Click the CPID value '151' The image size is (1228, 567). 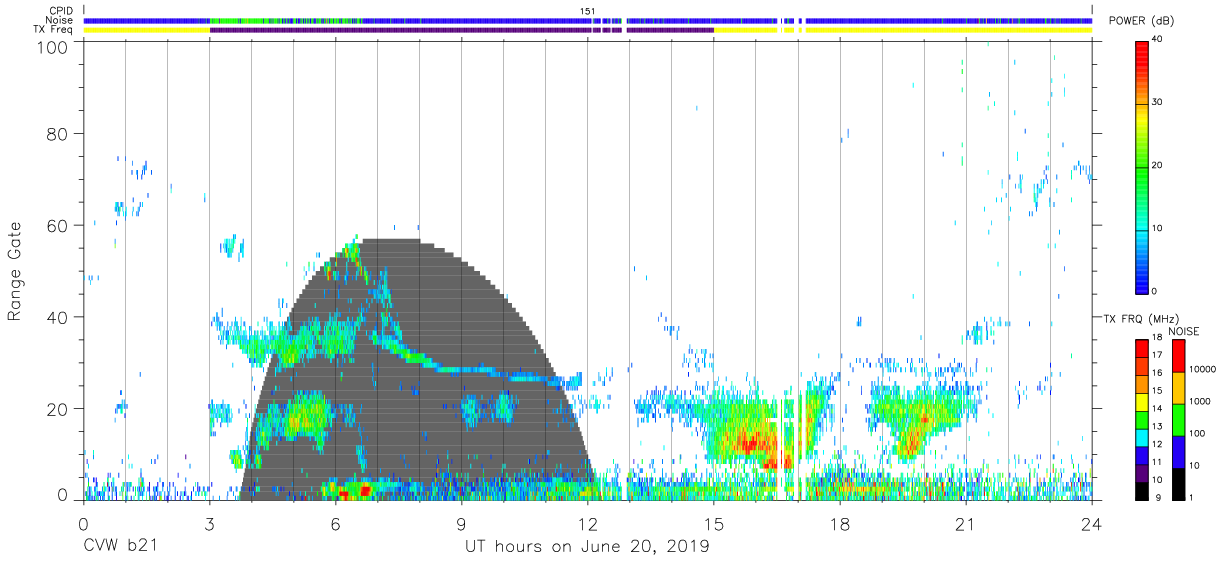pyautogui.click(x=589, y=11)
